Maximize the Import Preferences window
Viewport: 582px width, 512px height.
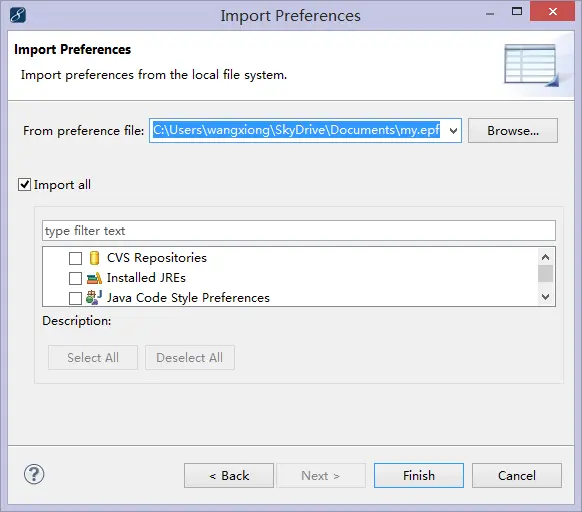(x=517, y=12)
